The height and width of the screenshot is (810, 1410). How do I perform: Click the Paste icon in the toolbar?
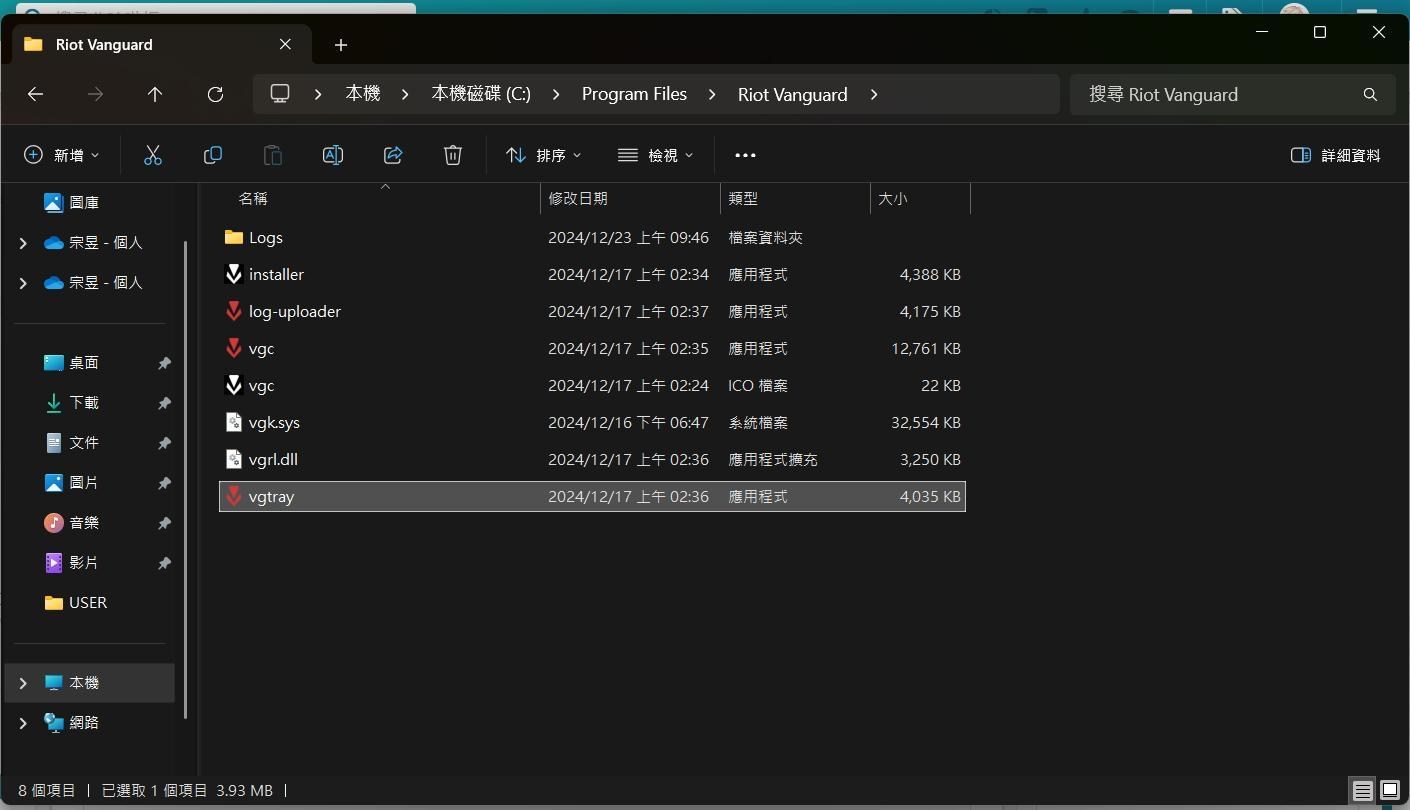272,155
